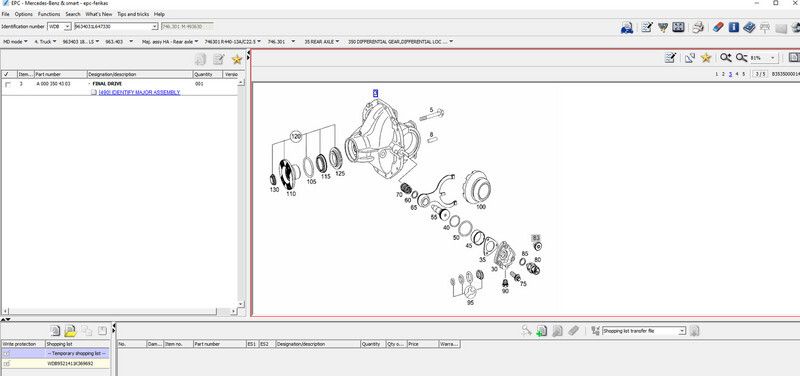Click the picture pane detach-window icon
The width and height of the screenshot is (800, 376).
(690, 58)
